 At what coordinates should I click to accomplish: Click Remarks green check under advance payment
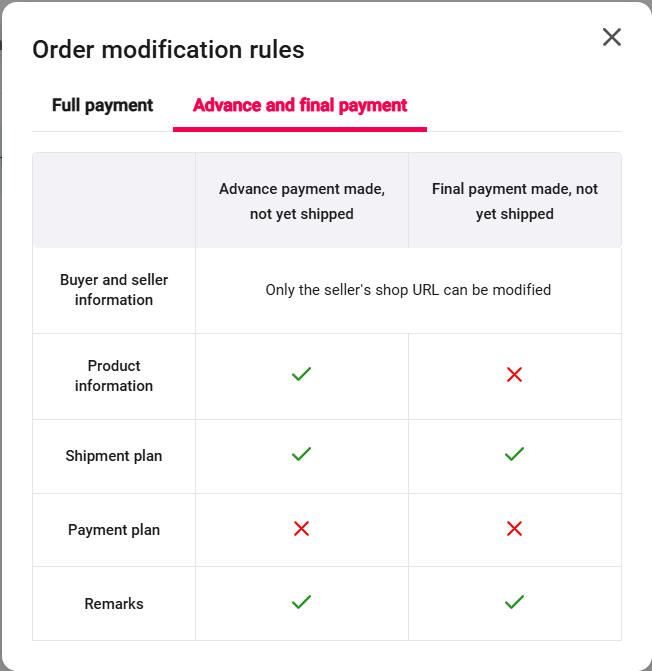[x=301, y=602]
